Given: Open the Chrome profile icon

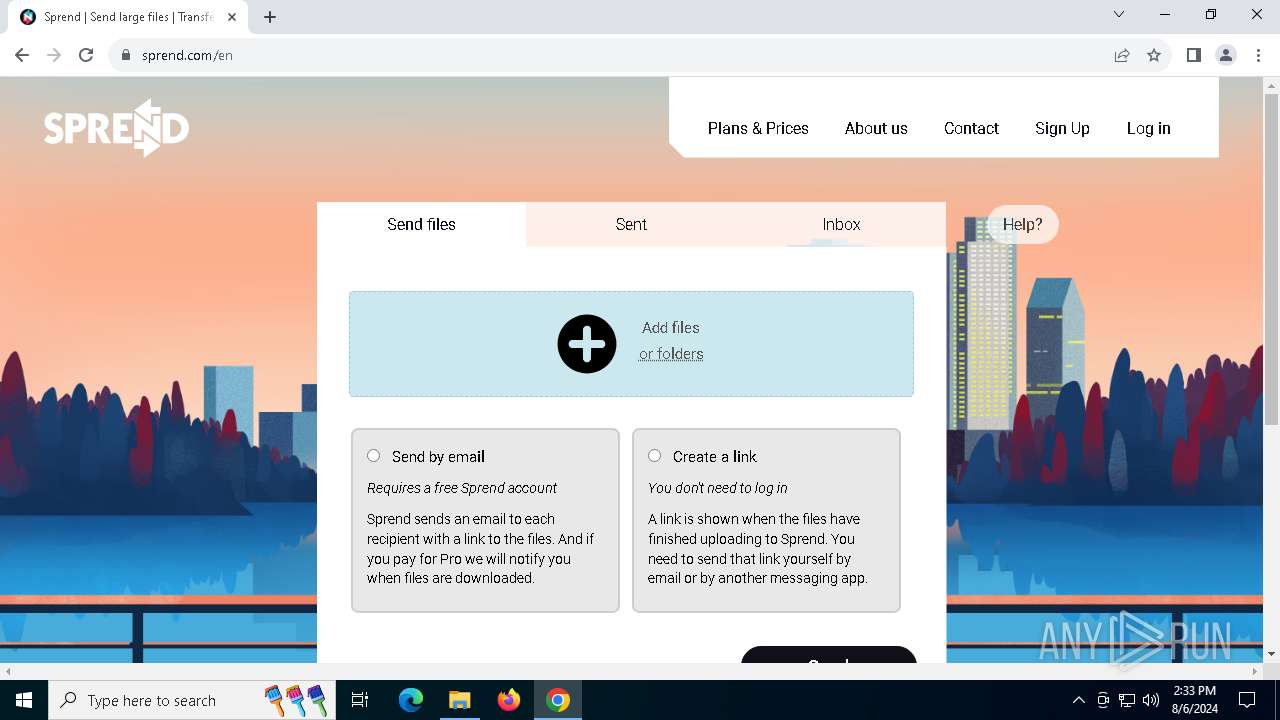Looking at the screenshot, I should 1226,55.
